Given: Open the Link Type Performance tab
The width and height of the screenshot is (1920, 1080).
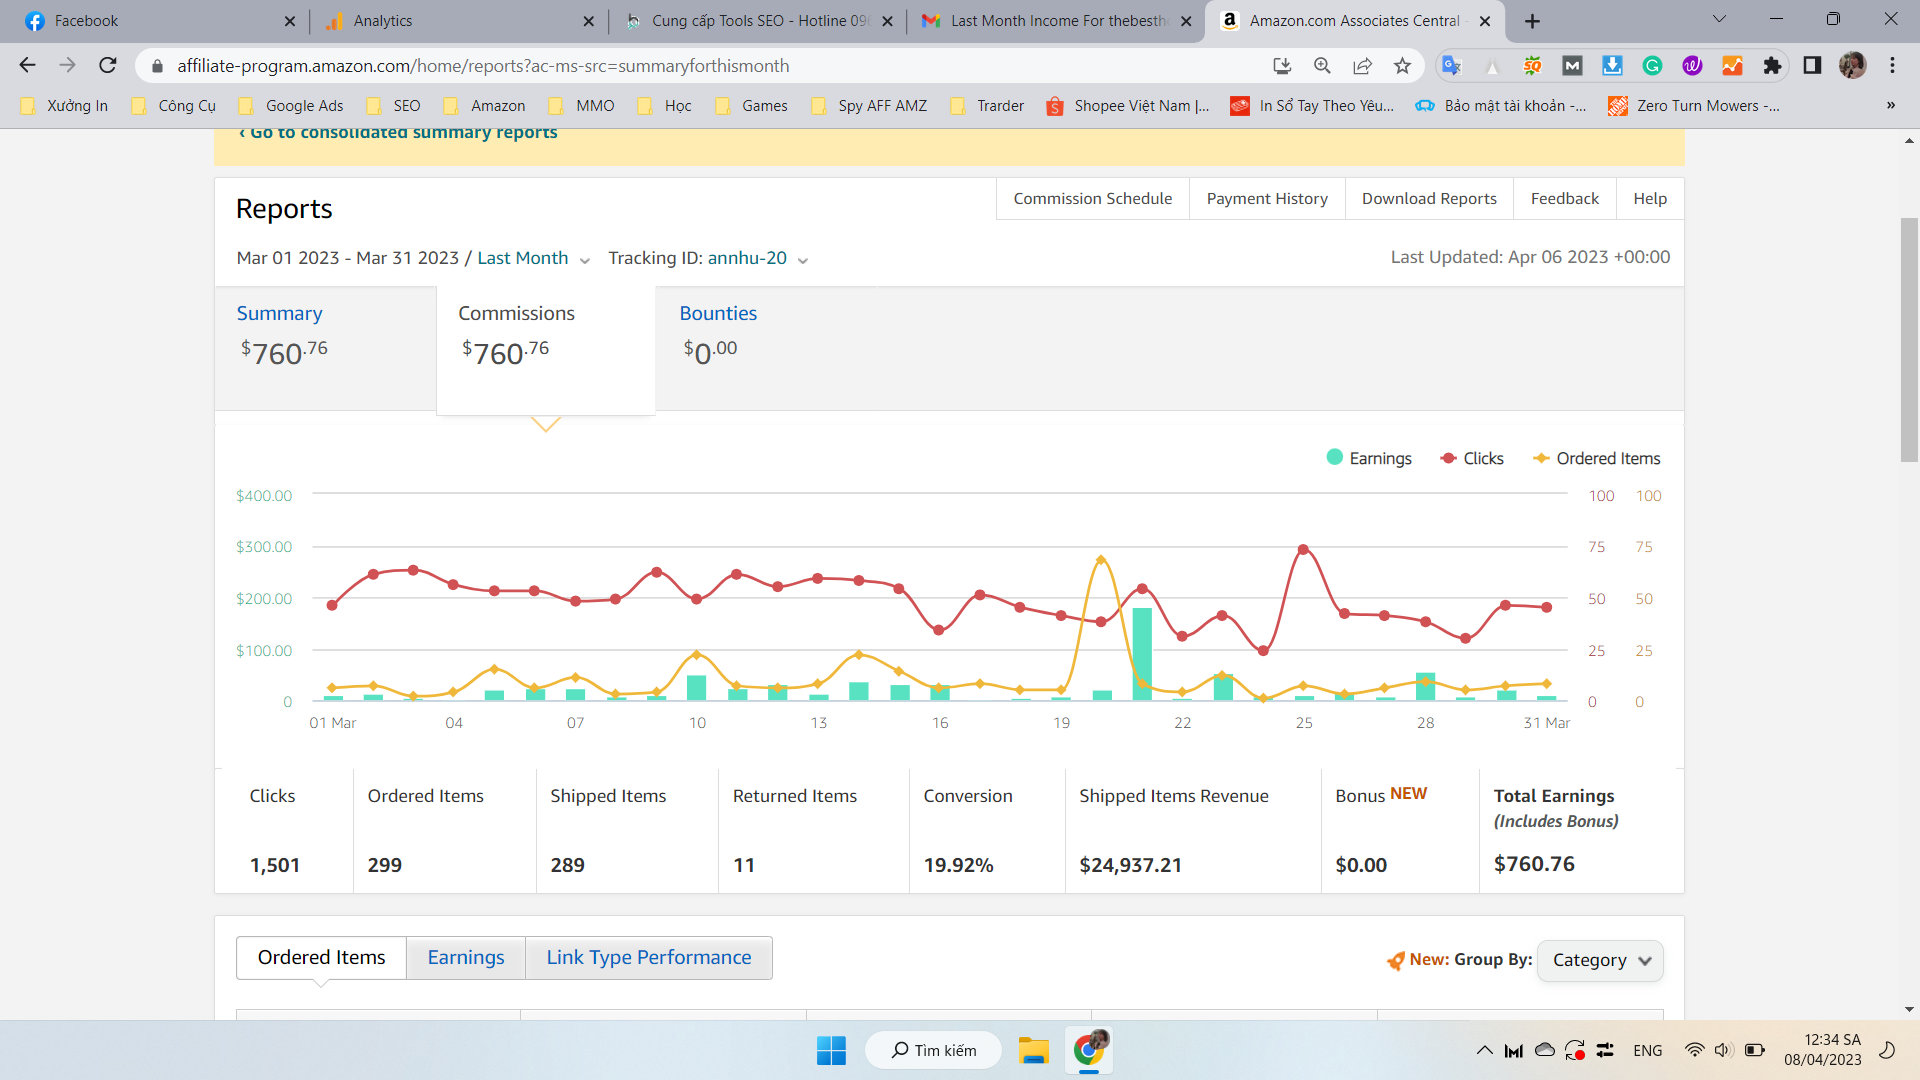Looking at the screenshot, I should (649, 957).
